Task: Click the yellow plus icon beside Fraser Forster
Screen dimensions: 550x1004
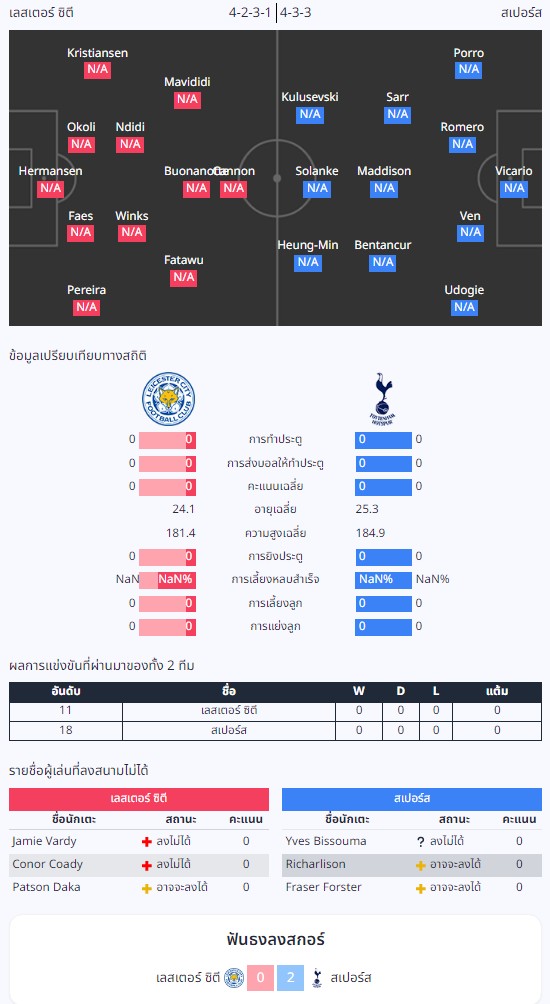Action: click(421, 888)
